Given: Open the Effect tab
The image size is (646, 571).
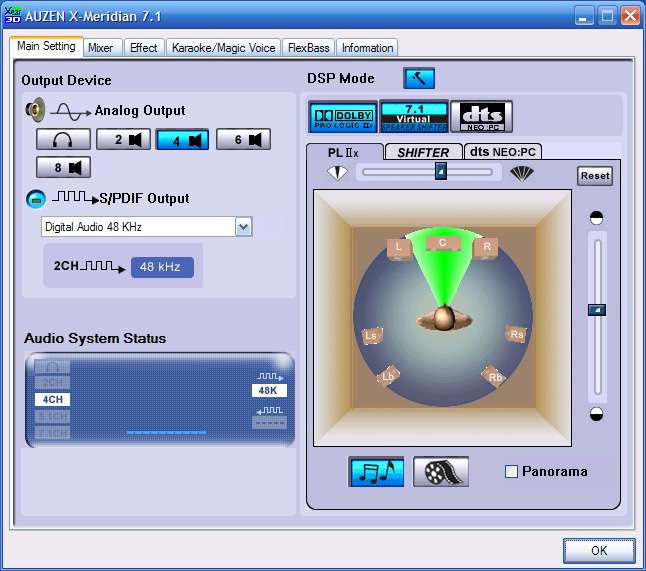Looking at the screenshot, I should point(143,48).
